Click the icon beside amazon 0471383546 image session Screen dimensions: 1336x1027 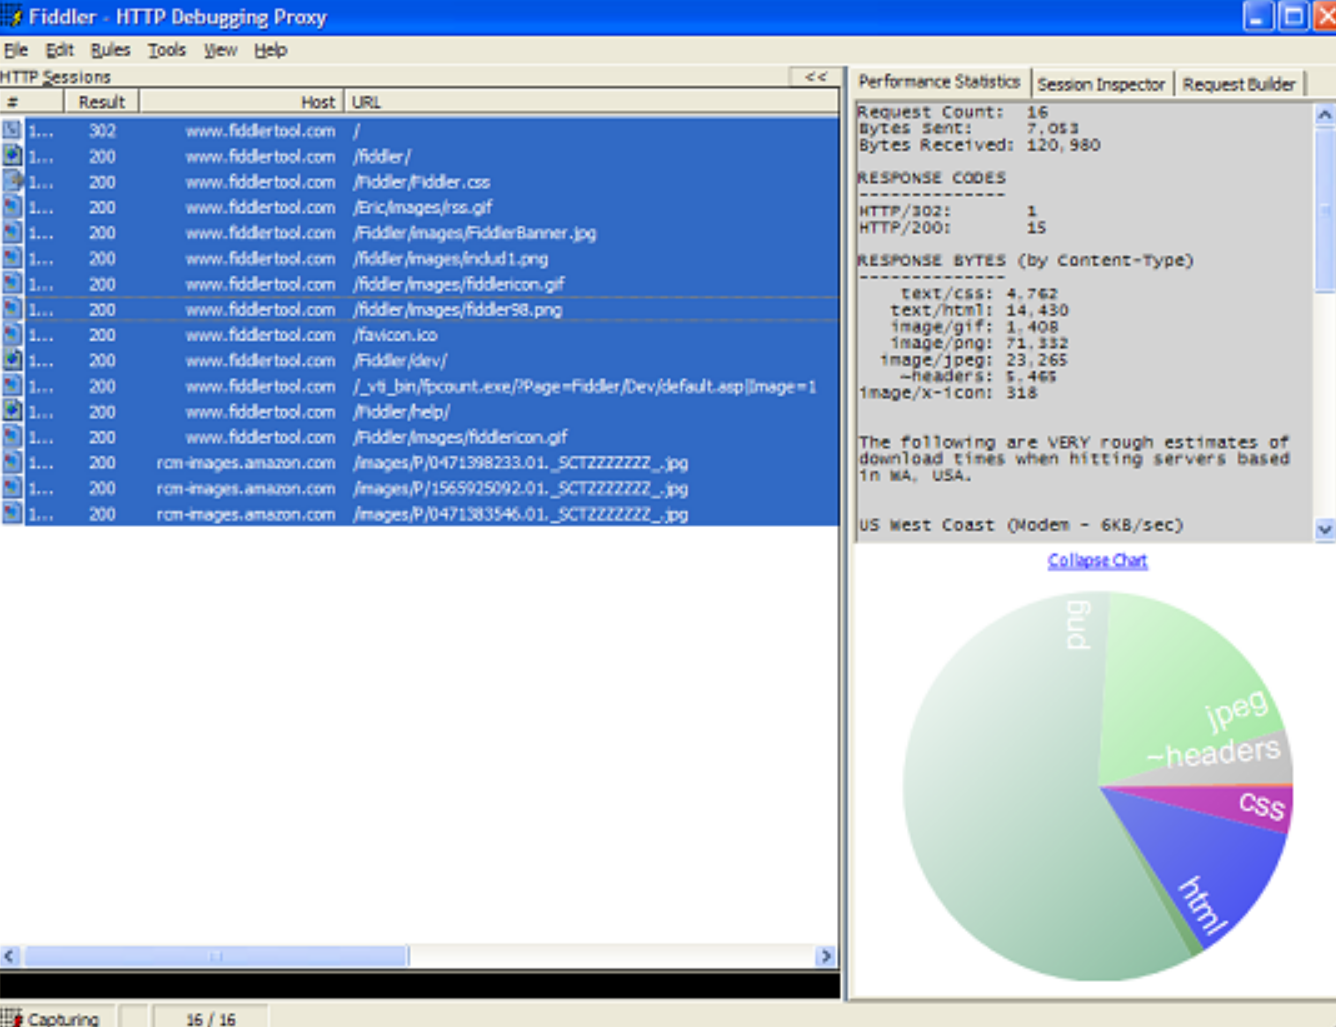point(12,513)
